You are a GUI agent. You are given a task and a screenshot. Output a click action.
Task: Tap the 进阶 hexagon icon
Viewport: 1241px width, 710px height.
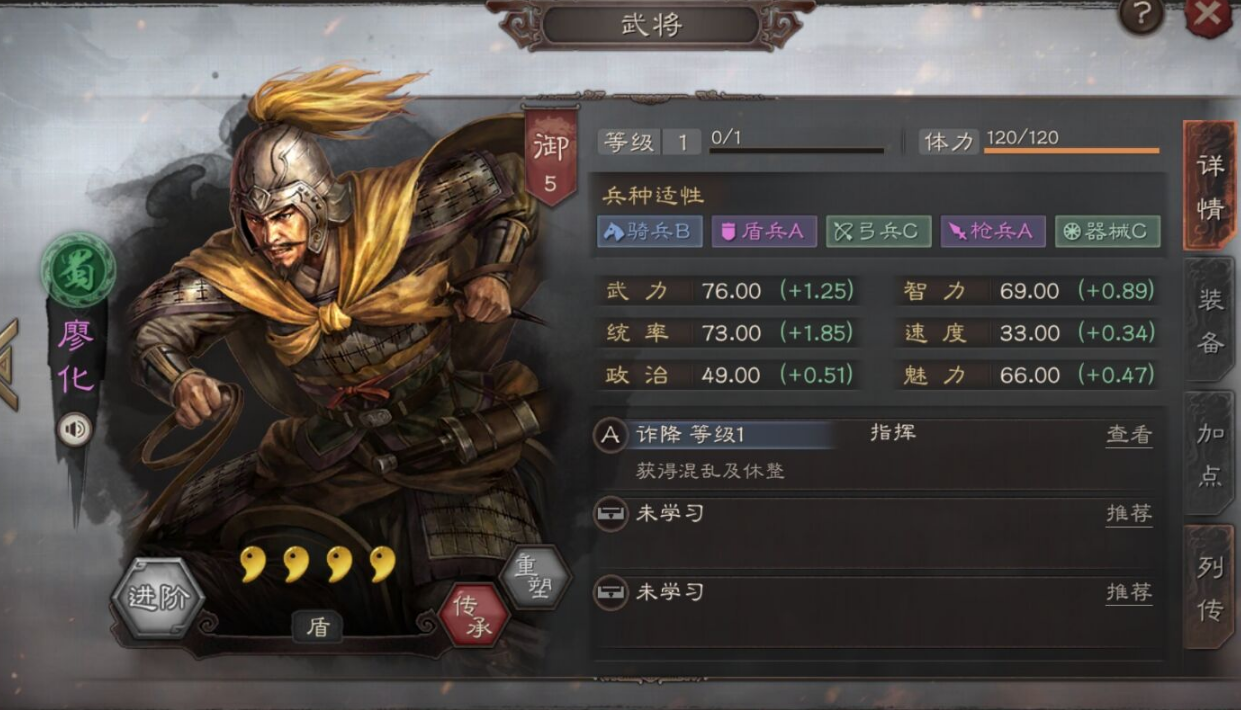click(157, 599)
